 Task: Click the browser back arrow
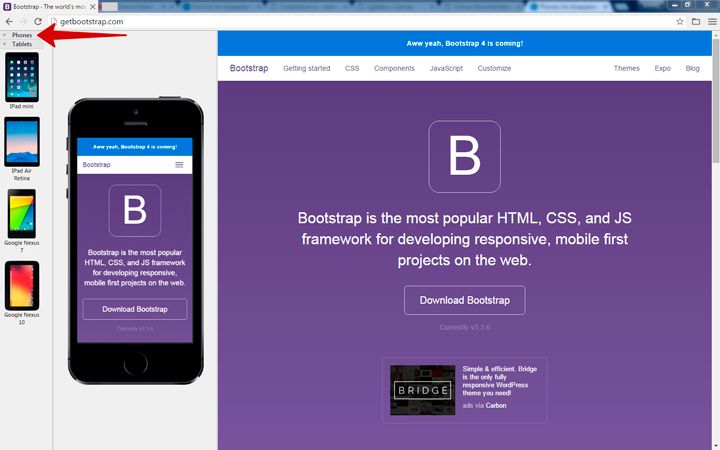(9, 21)
